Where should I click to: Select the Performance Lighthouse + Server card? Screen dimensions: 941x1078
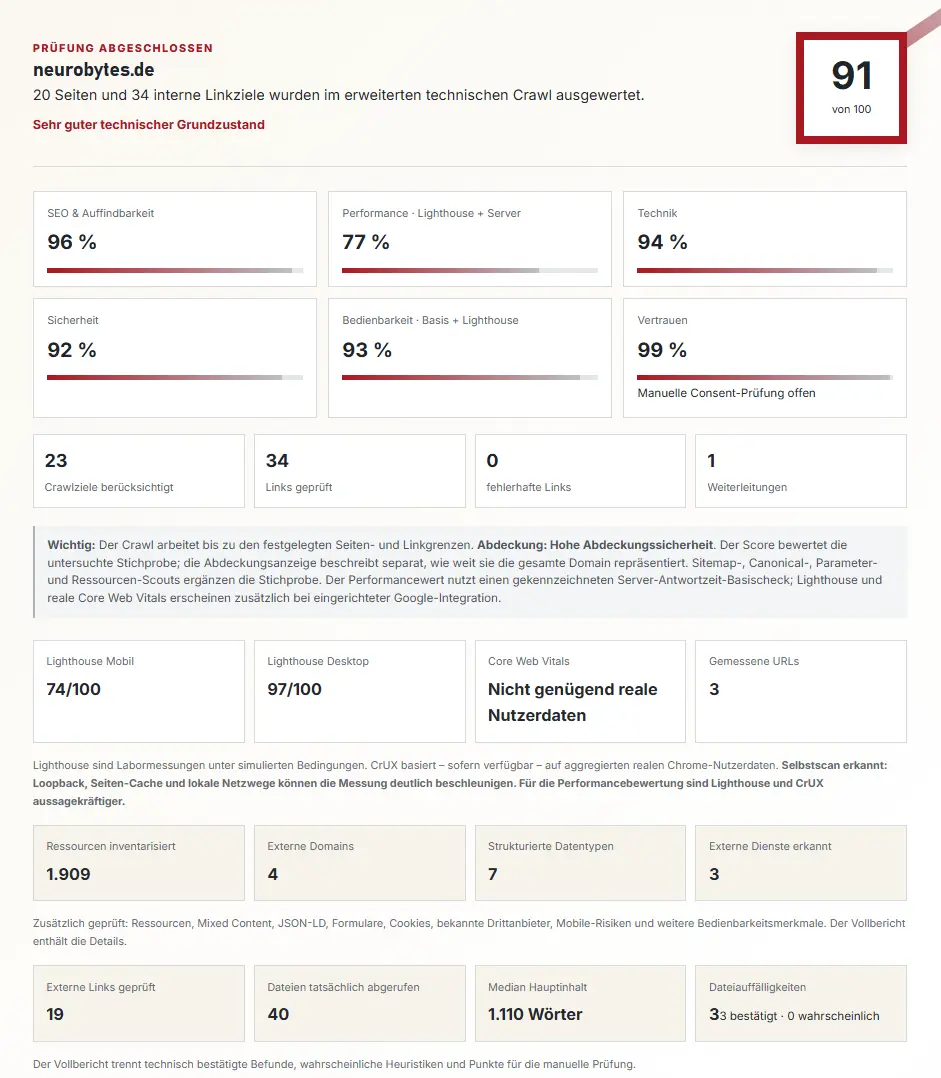point(469,239)
